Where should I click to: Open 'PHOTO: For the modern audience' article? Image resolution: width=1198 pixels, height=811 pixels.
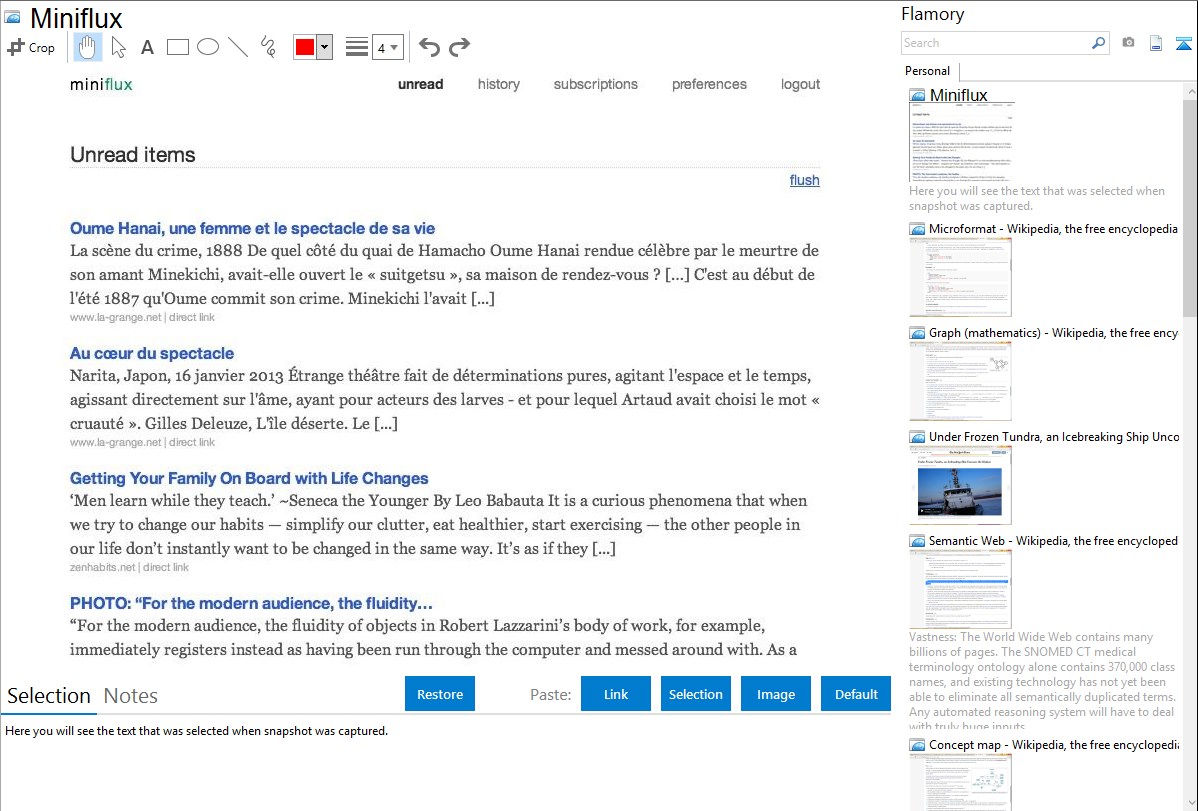pos(251,604)
